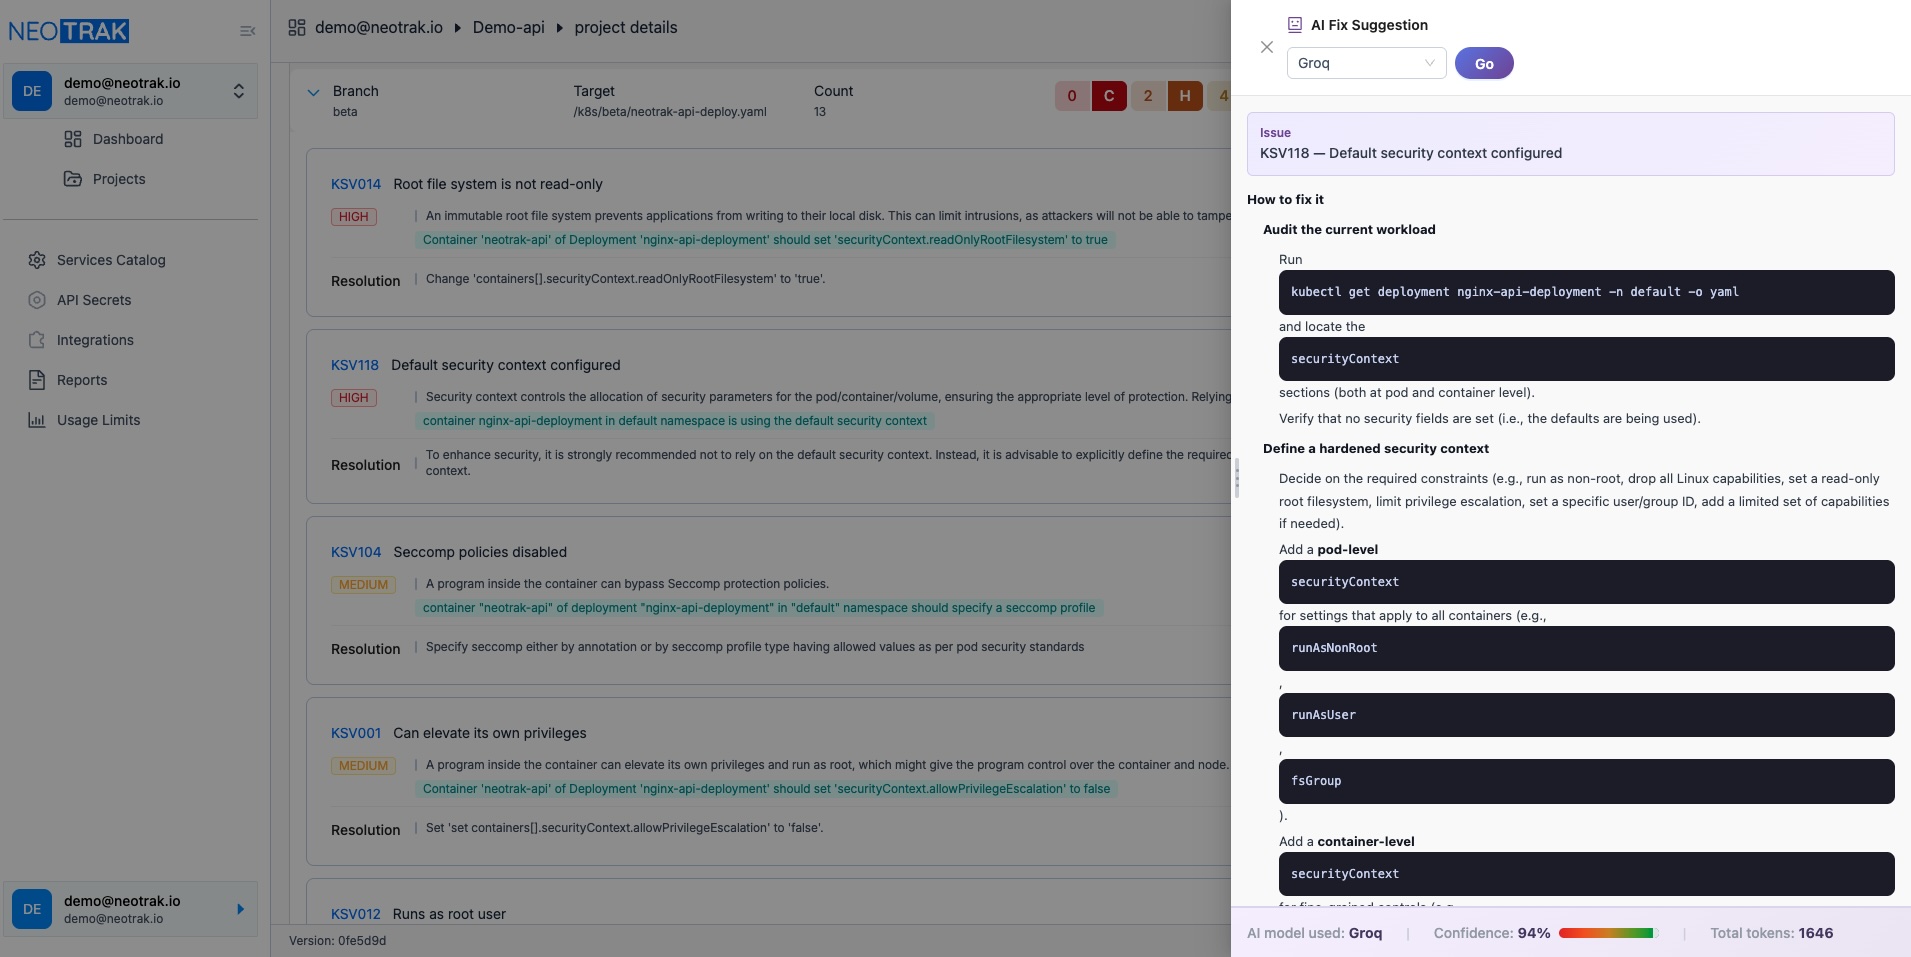Click the Integrations puzzle icon
Viewport: 1911px width, 957px height.
(37, 340)
